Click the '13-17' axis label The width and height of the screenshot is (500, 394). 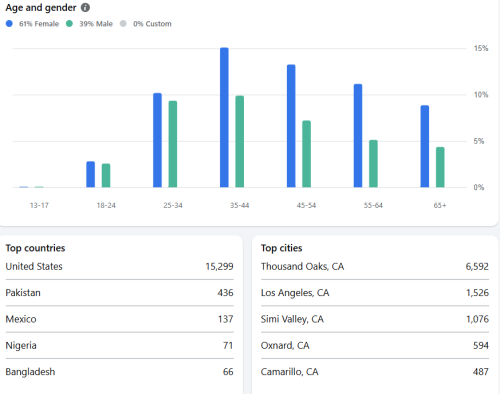[39, 205]
